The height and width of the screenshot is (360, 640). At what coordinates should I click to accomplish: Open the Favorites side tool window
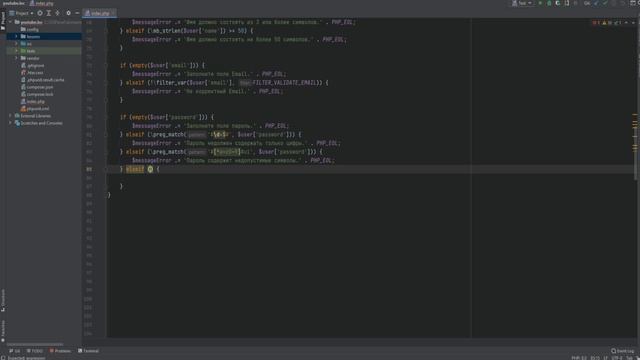[3, 331]
